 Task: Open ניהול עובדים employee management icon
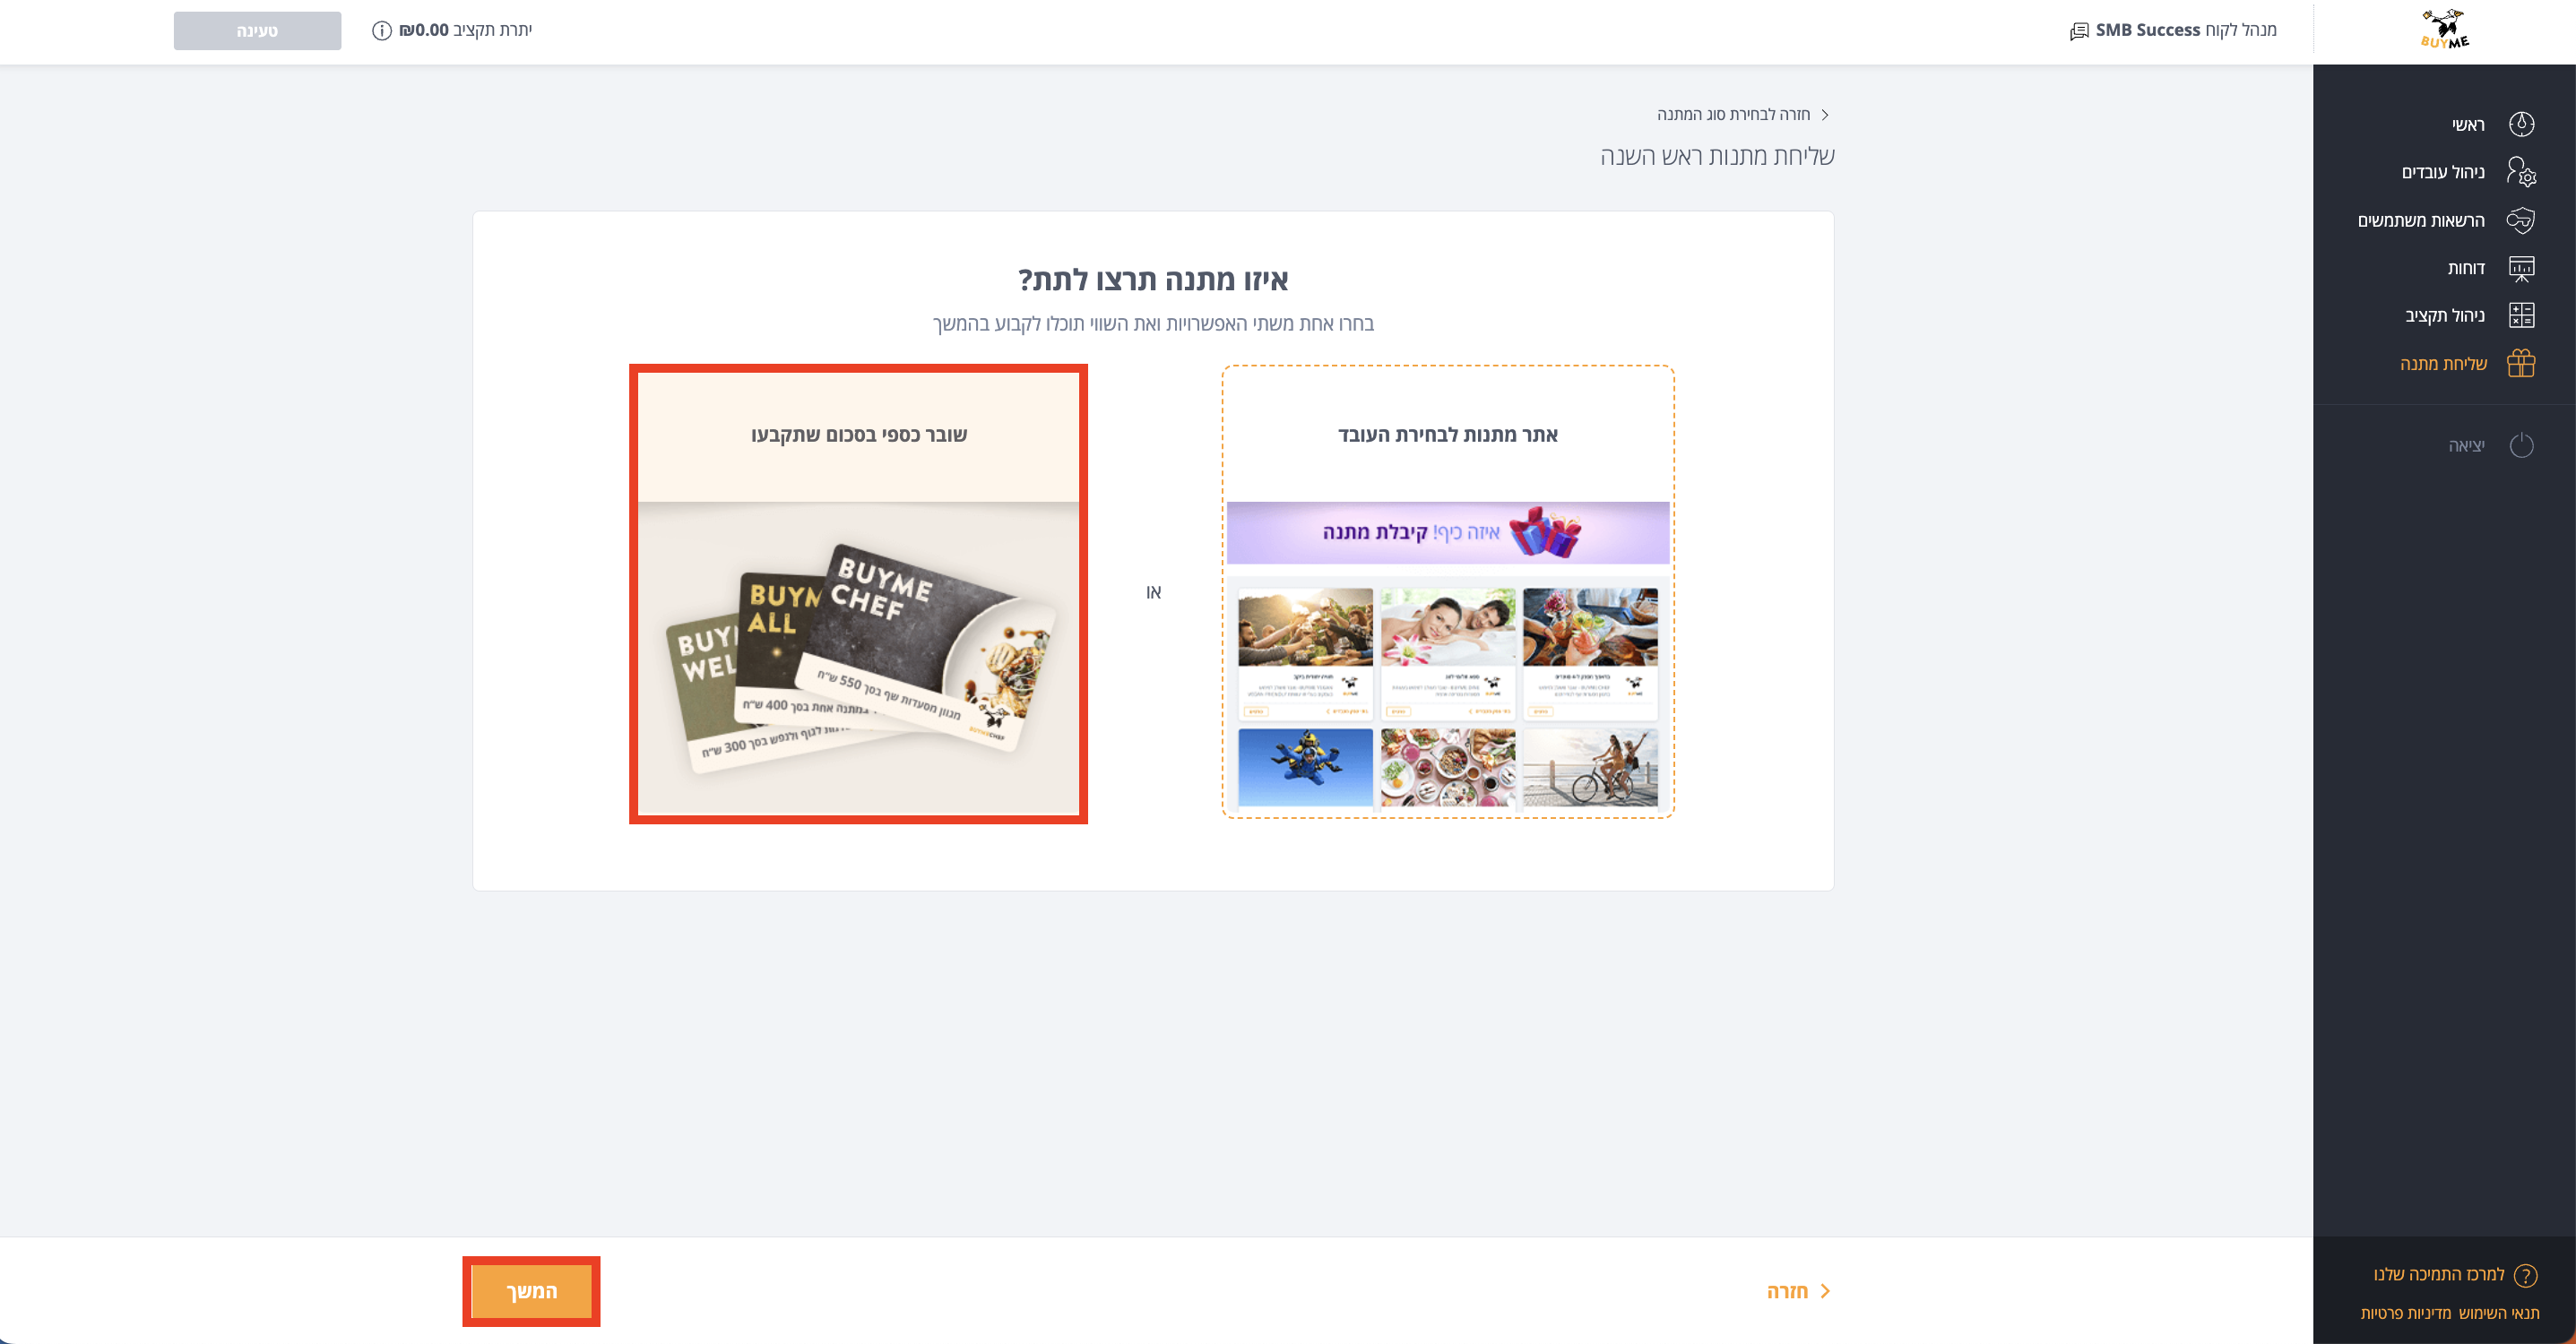coord(2521,172)
